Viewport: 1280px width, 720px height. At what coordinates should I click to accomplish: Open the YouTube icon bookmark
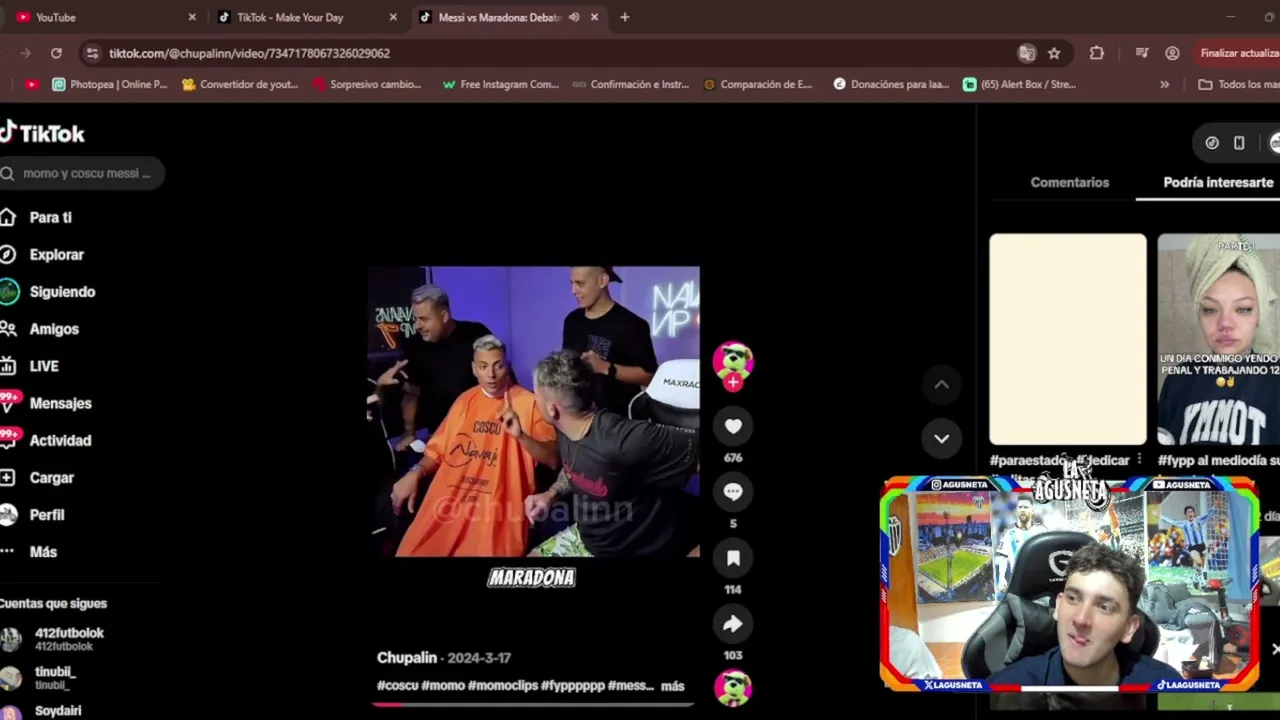pyautogui.click(x=32, y=84)
